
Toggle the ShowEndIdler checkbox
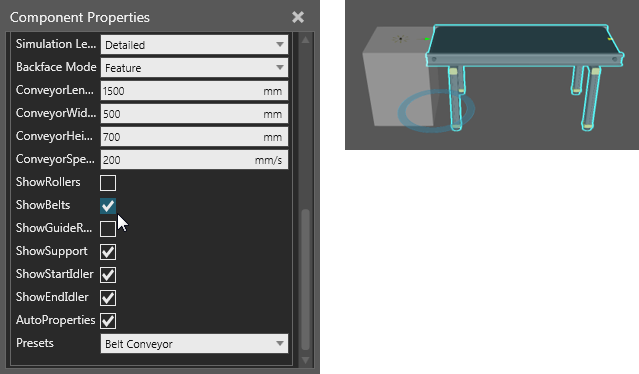pos(108,298)
